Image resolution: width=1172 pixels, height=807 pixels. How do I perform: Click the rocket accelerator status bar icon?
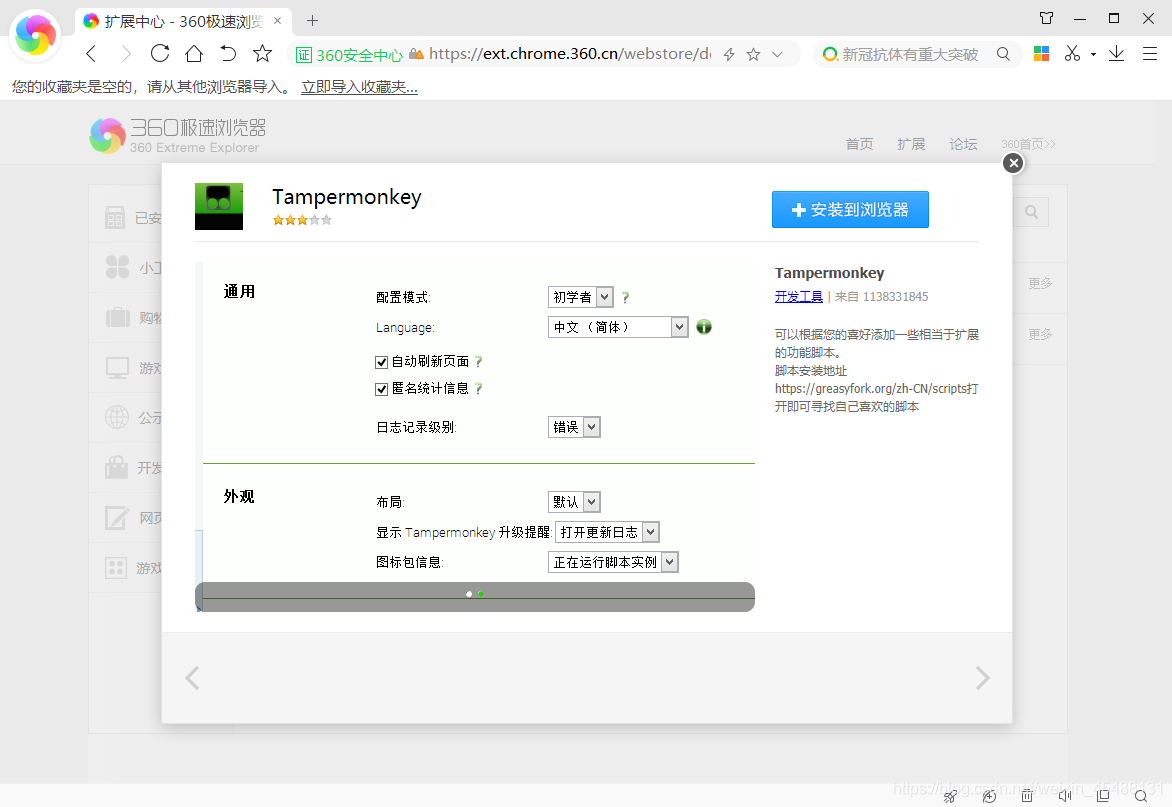coord(951,797)
